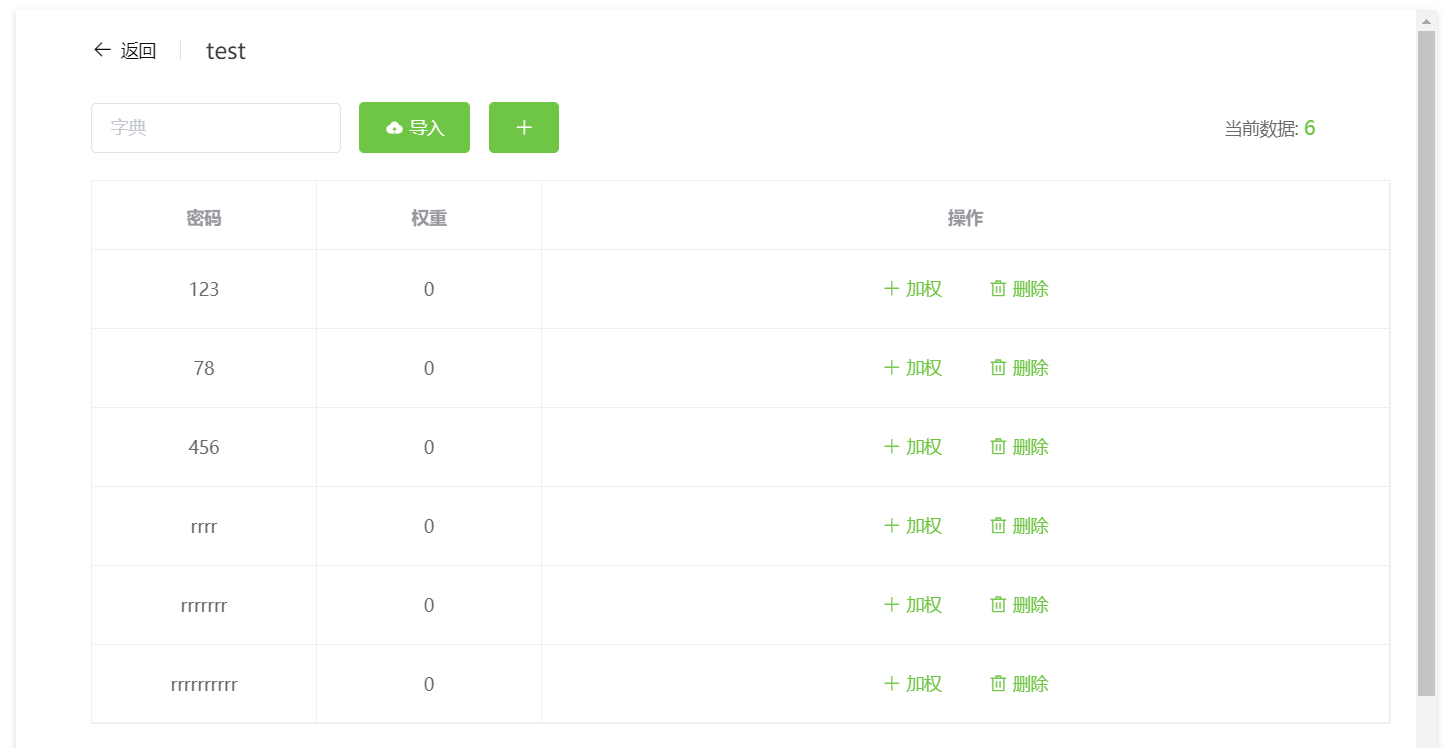Delete the password 78 row
The image size is (1445, 748).
coord(1019,368)
